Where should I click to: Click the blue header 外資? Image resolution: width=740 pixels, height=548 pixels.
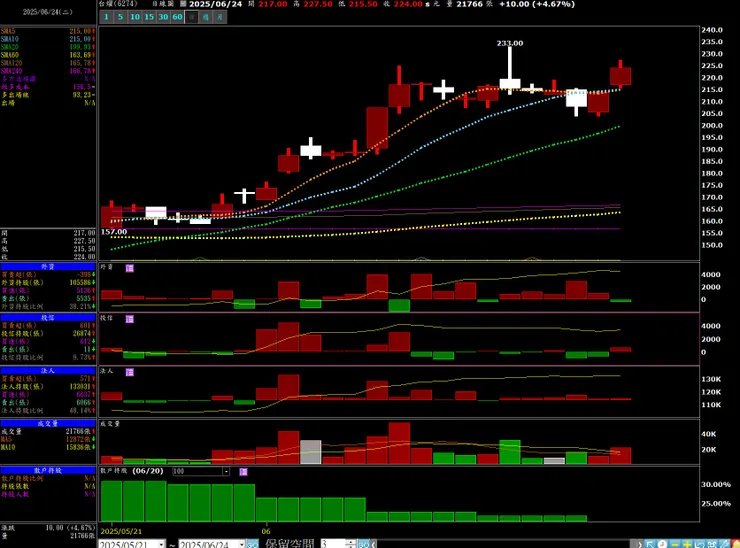point(48,267)
